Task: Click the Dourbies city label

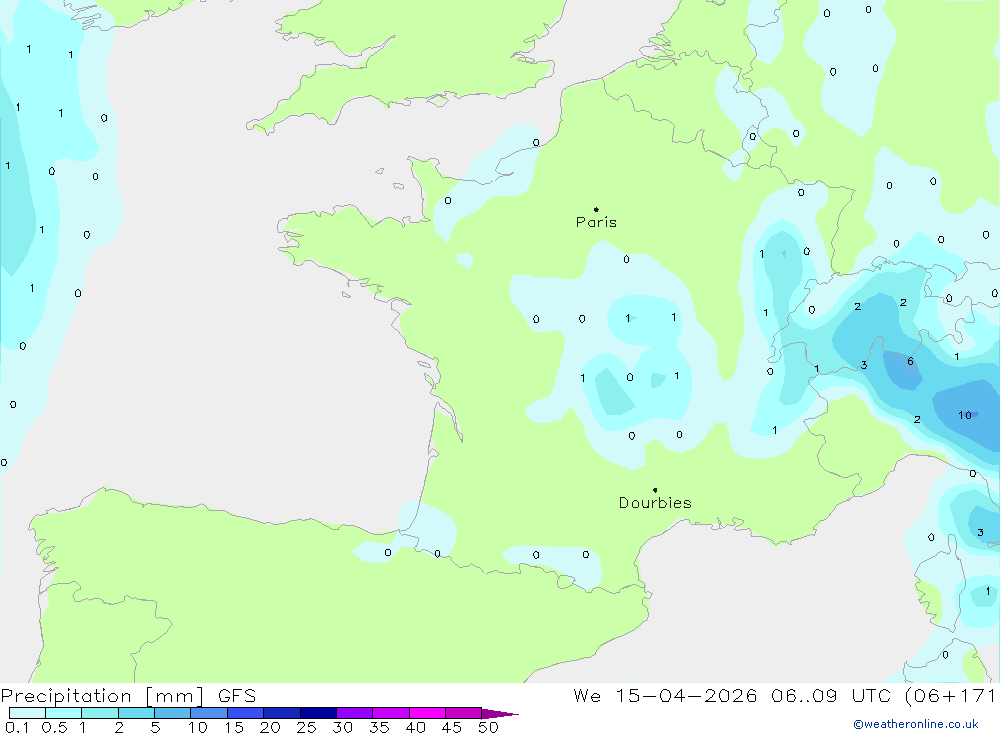Action: [655, 503]
